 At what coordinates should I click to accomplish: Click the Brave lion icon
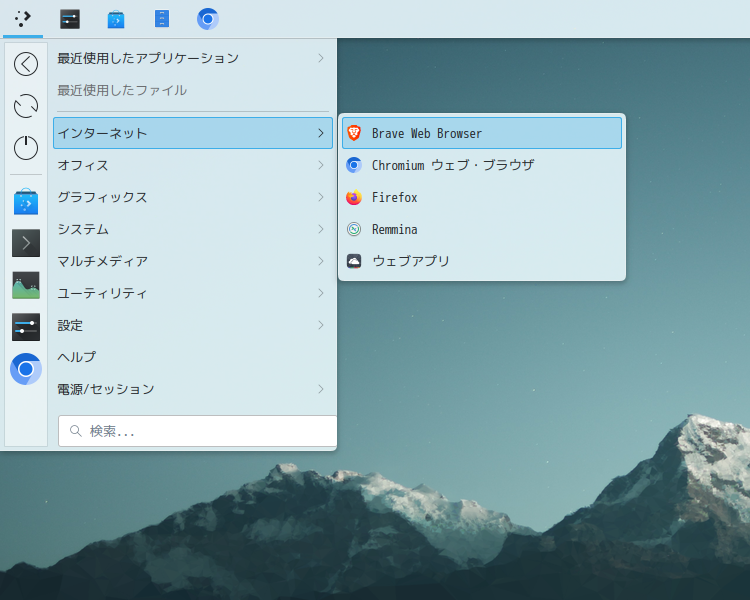tap(354, 133)
